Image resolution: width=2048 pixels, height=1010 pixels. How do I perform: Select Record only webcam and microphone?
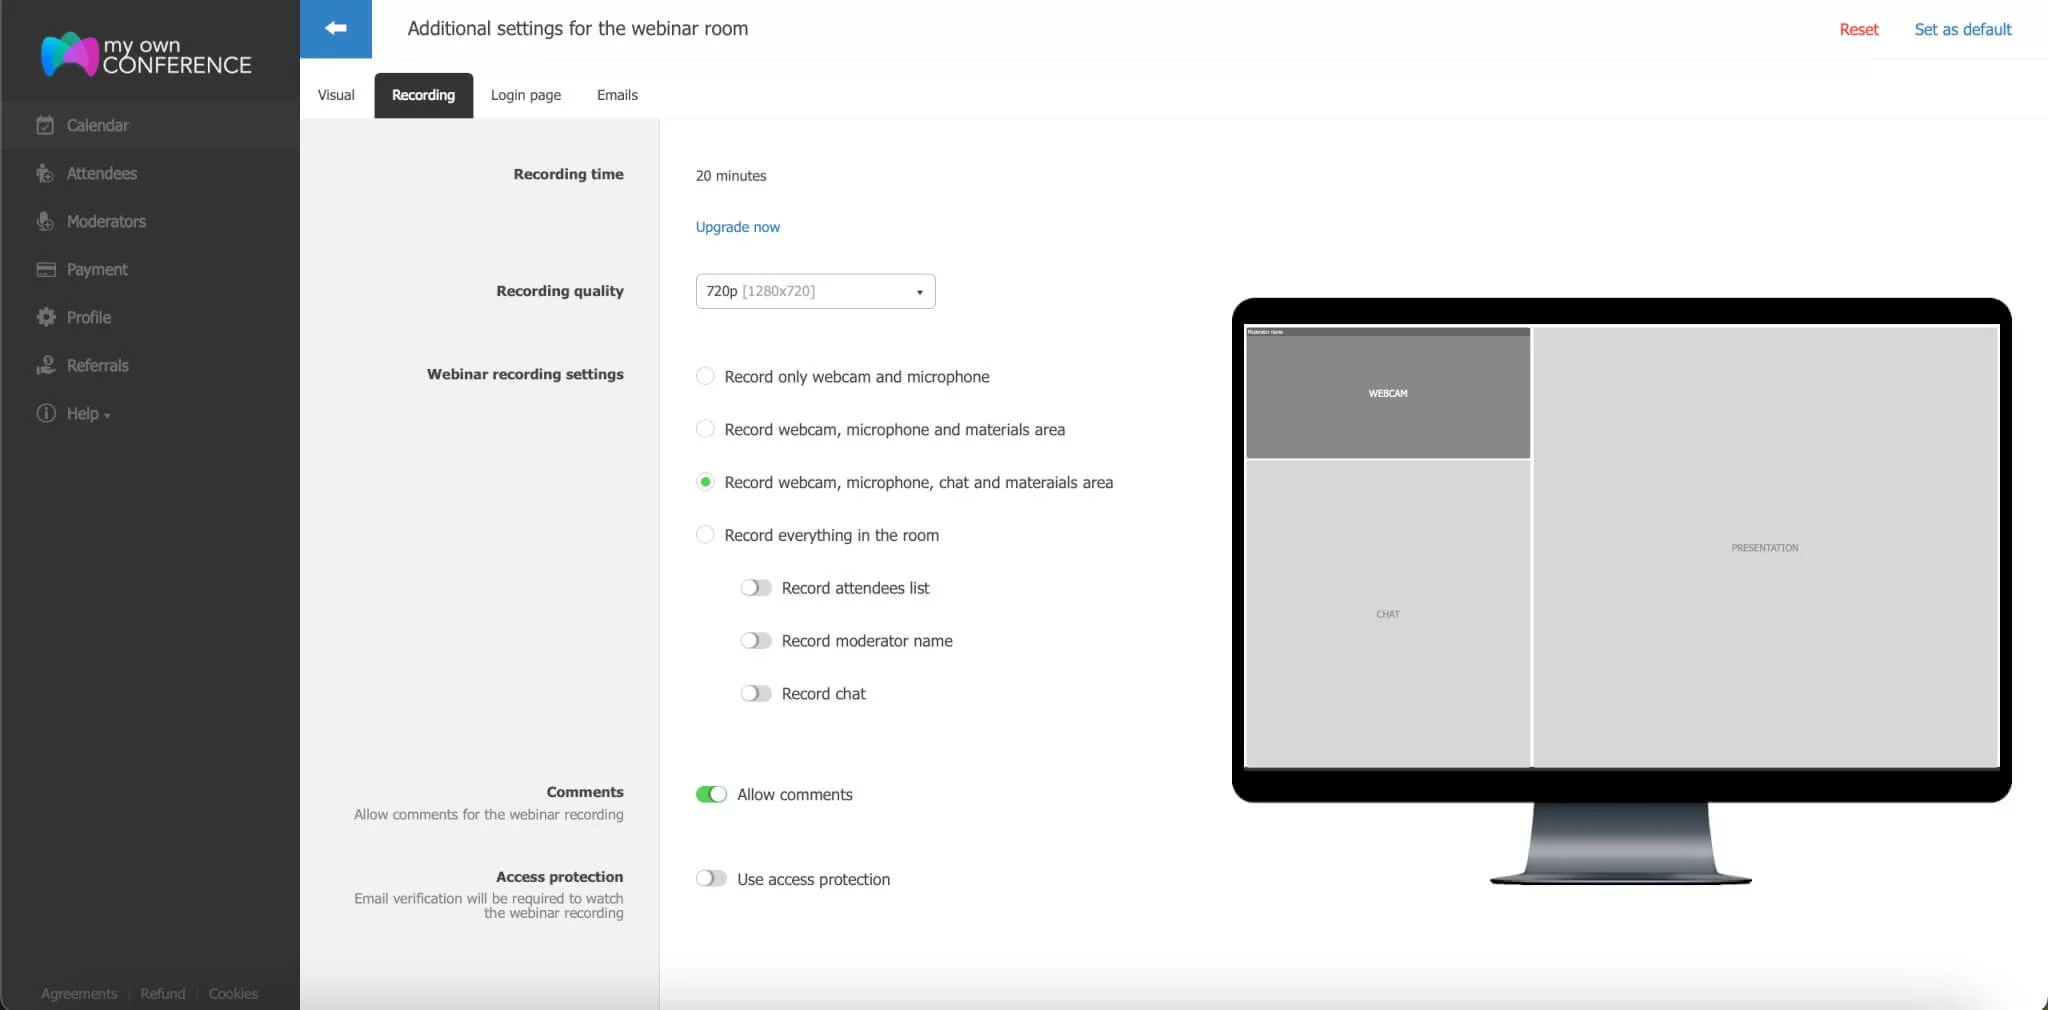click(705, 377)
